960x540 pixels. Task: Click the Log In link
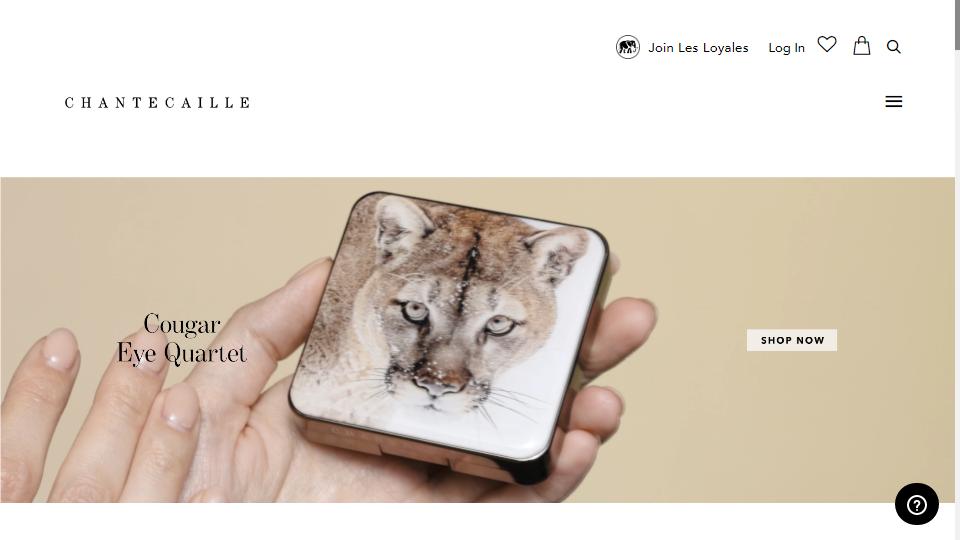pos(786,48)
